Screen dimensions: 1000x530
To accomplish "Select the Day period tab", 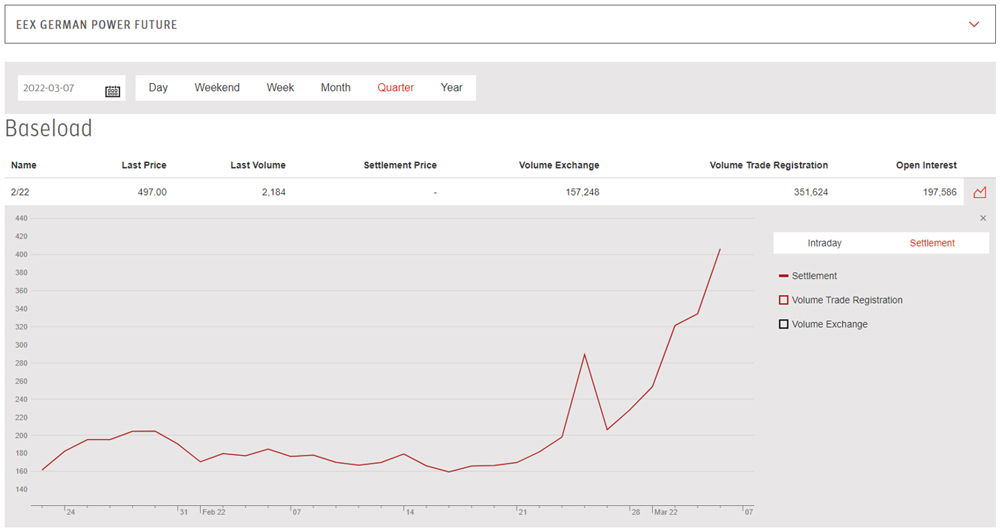I will [158, 88].
